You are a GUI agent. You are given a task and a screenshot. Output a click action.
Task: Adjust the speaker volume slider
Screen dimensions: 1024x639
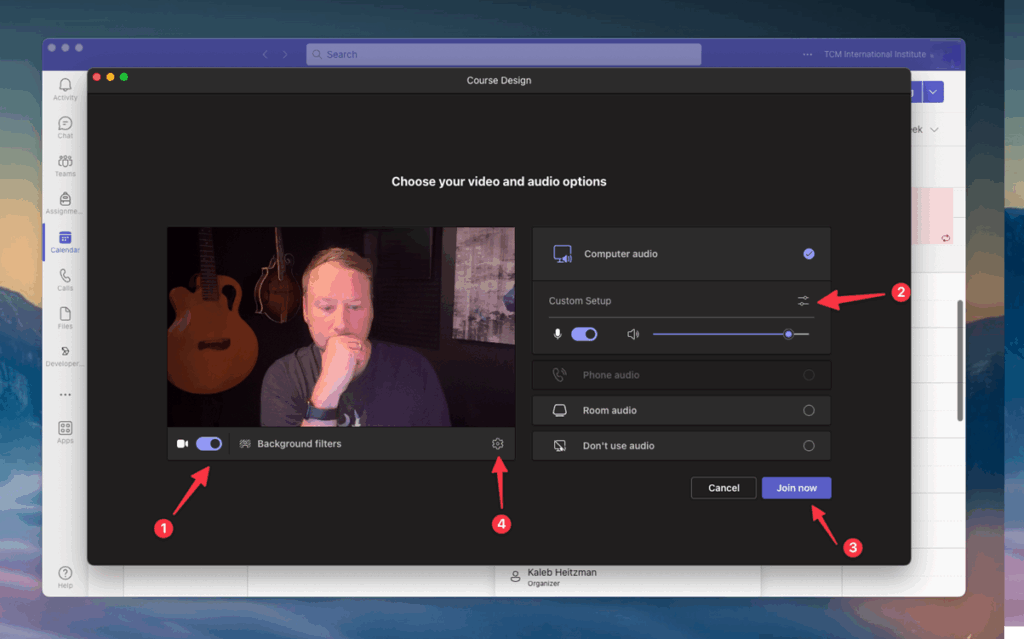point(788,334)
